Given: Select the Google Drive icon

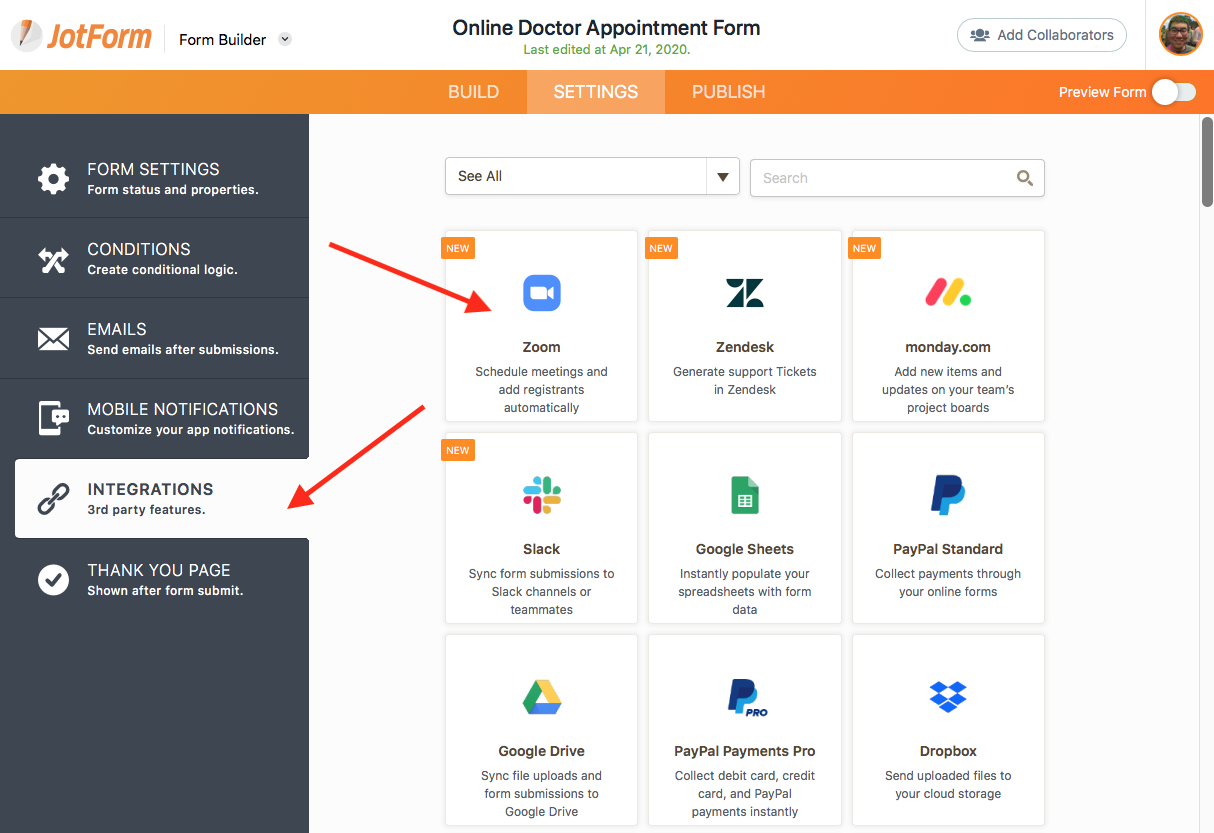Looking at the screenshot, I should [541, 697].
